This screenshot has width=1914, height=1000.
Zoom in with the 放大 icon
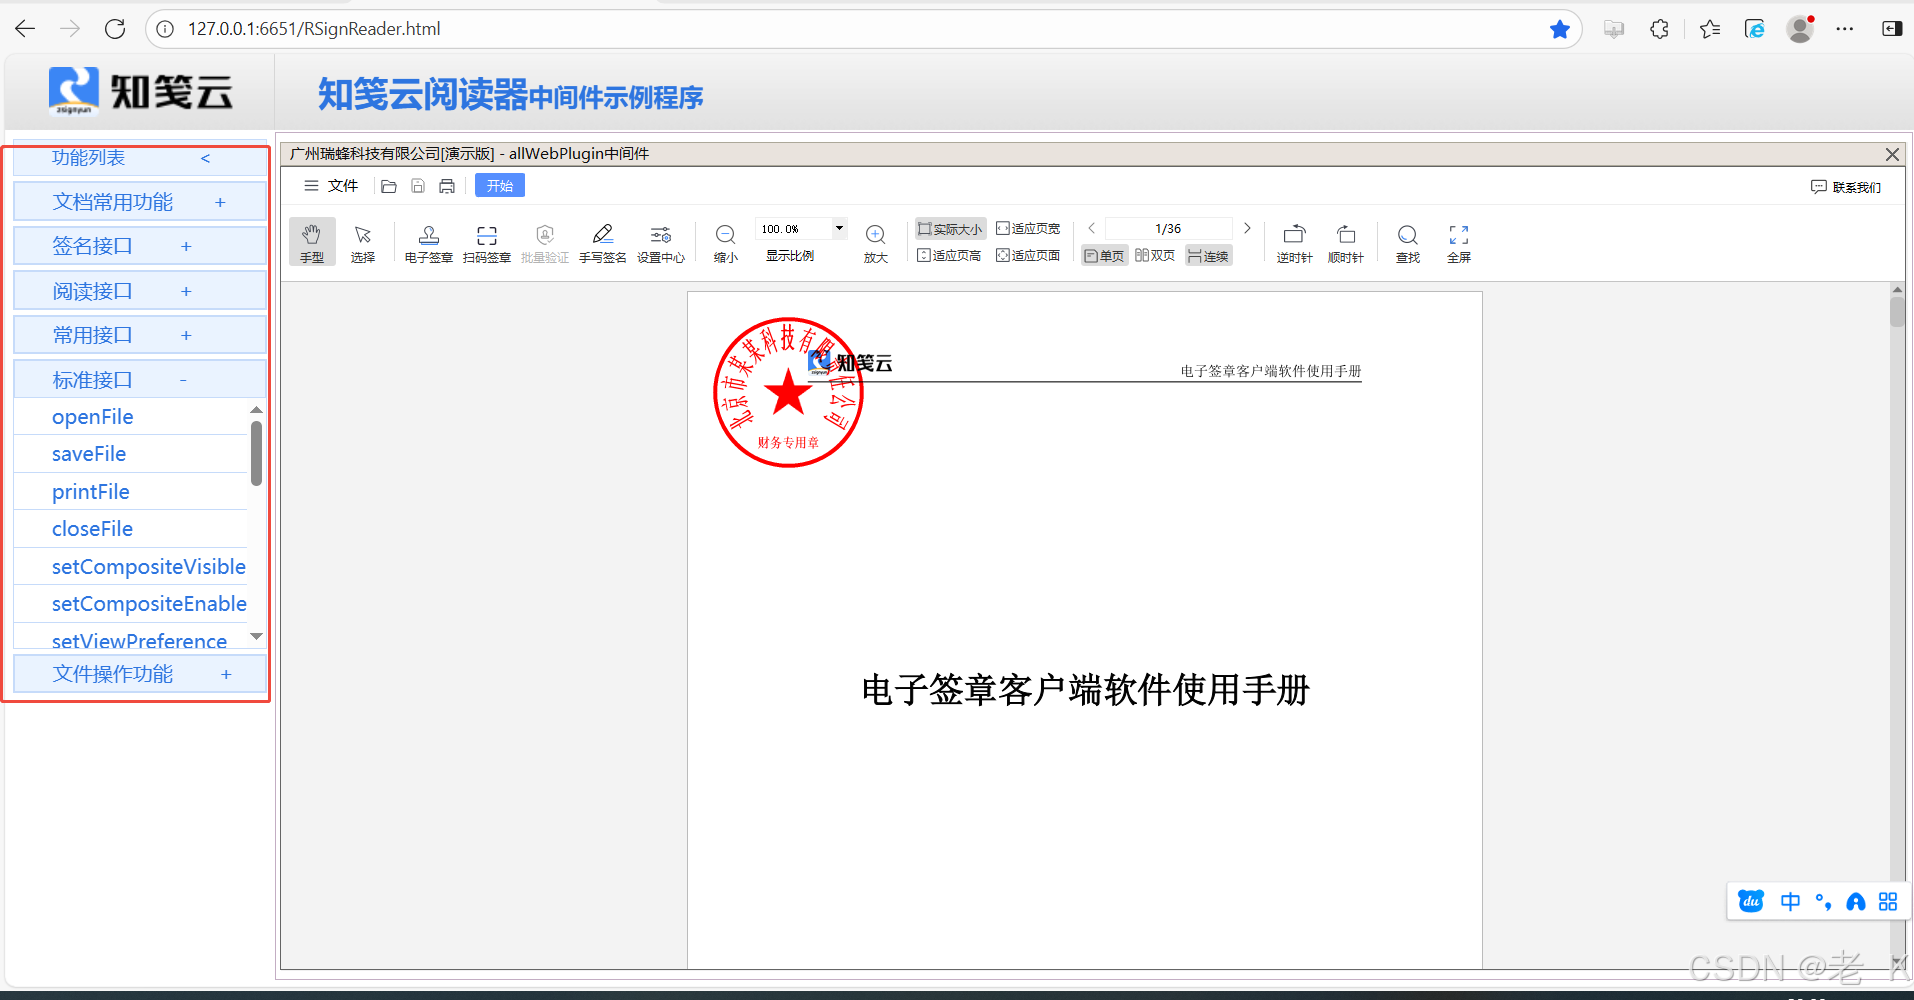click(x=876, y=242)
